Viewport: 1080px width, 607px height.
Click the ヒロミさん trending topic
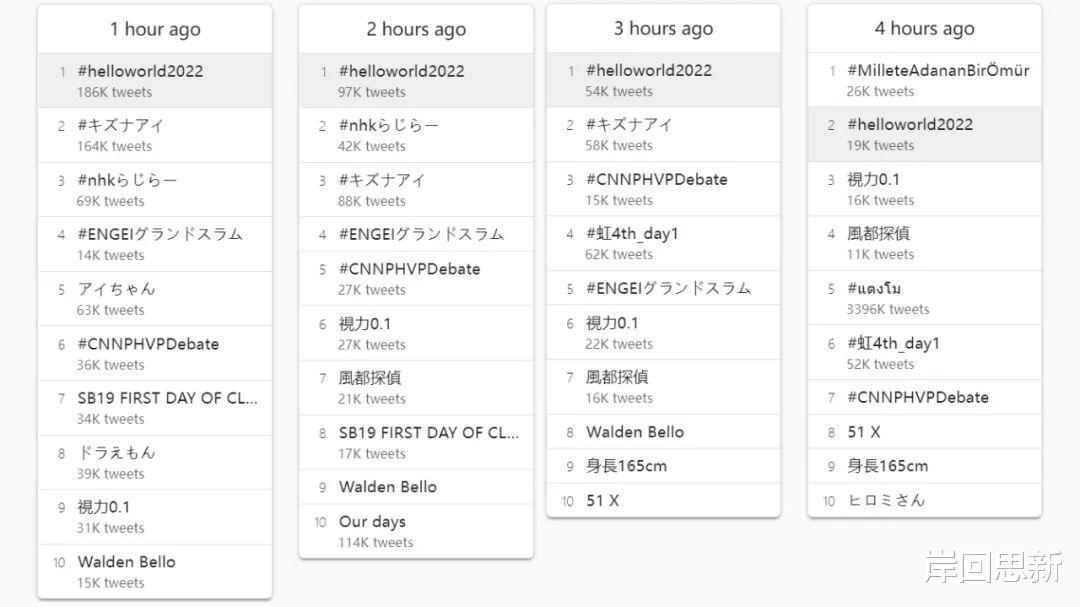point(886,501)
